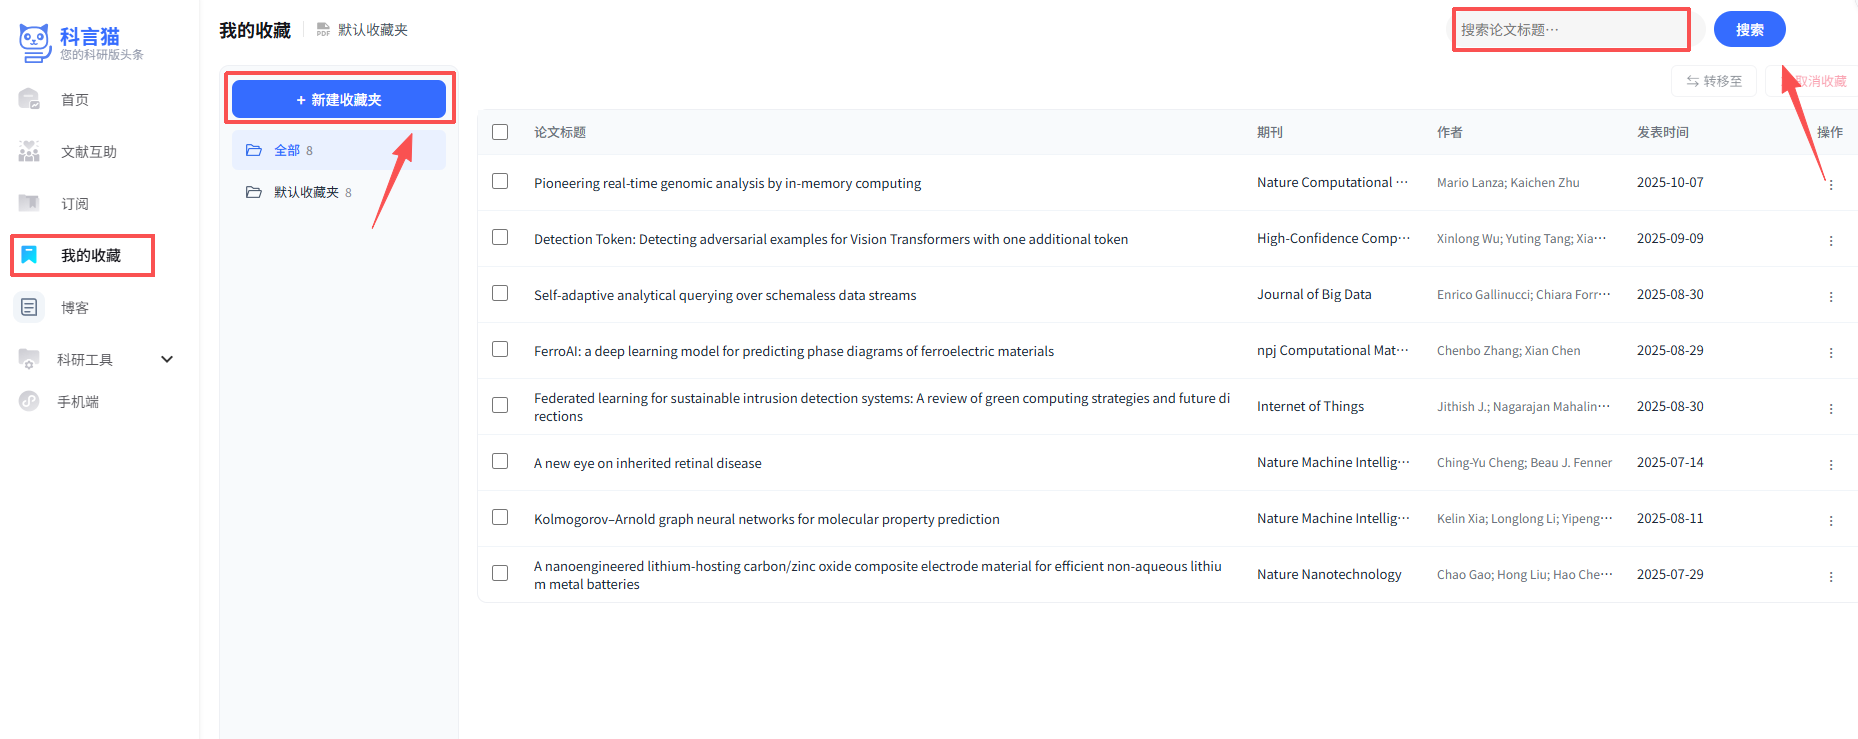Open paper FerroAI deep learning model
This screenshot has height=739, width=1858.
point(794,351)
